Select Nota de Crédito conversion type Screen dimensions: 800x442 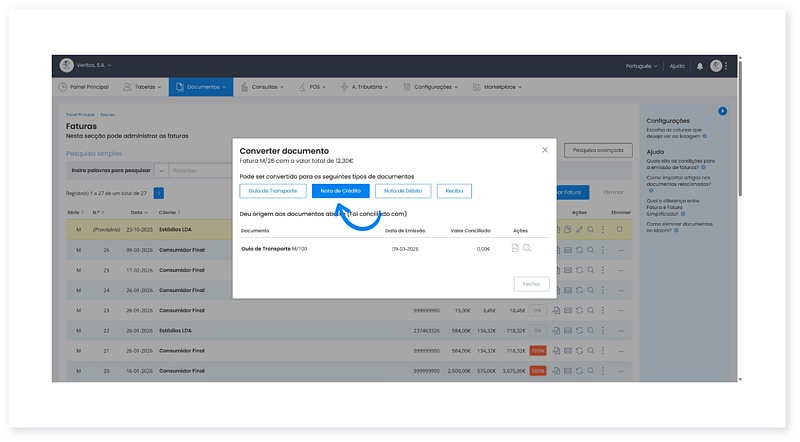pyautogui.click(x=340, y=191)
